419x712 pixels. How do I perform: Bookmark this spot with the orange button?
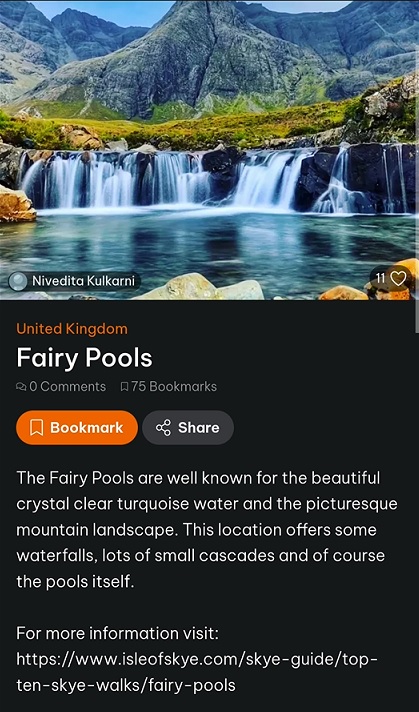(77, 428)
